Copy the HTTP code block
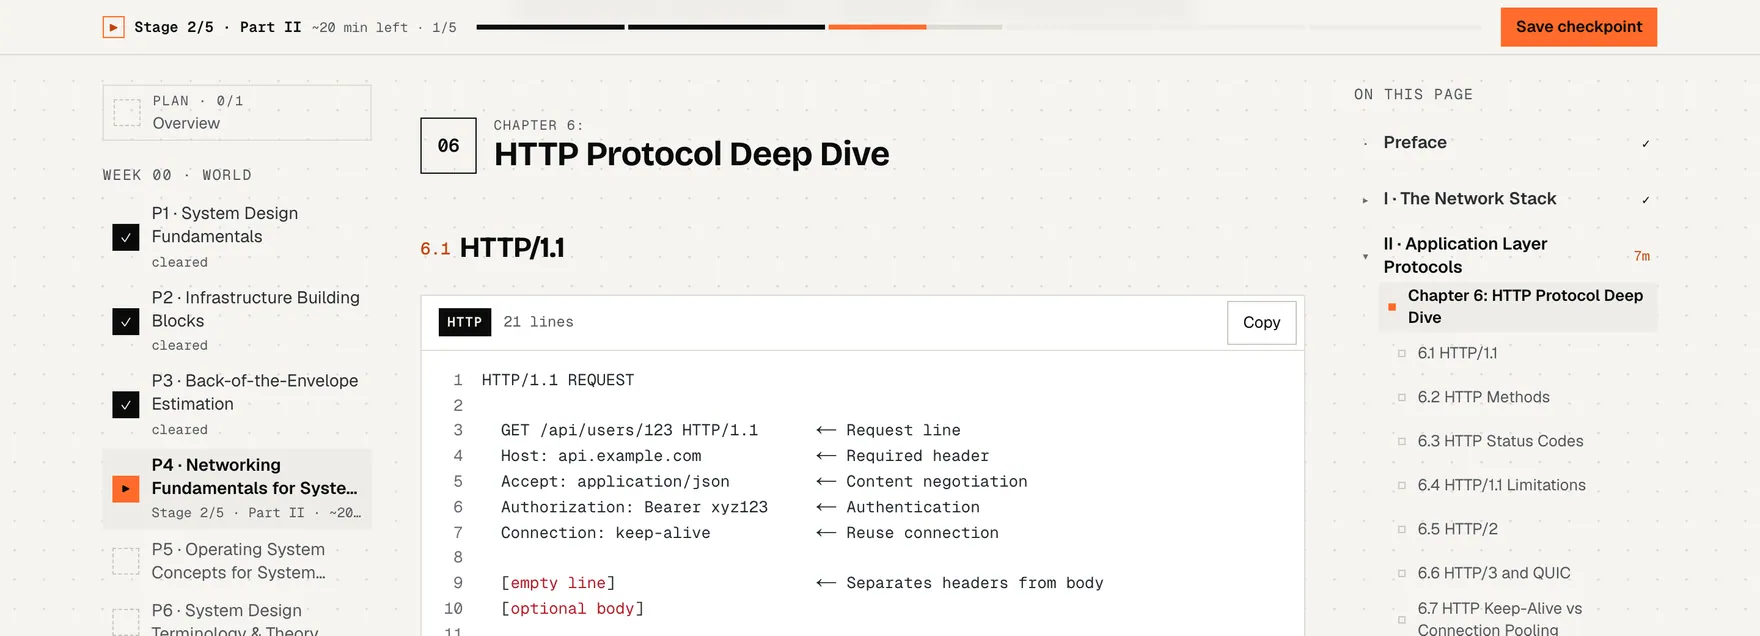1760x636 pixels. click(1262, 323)
